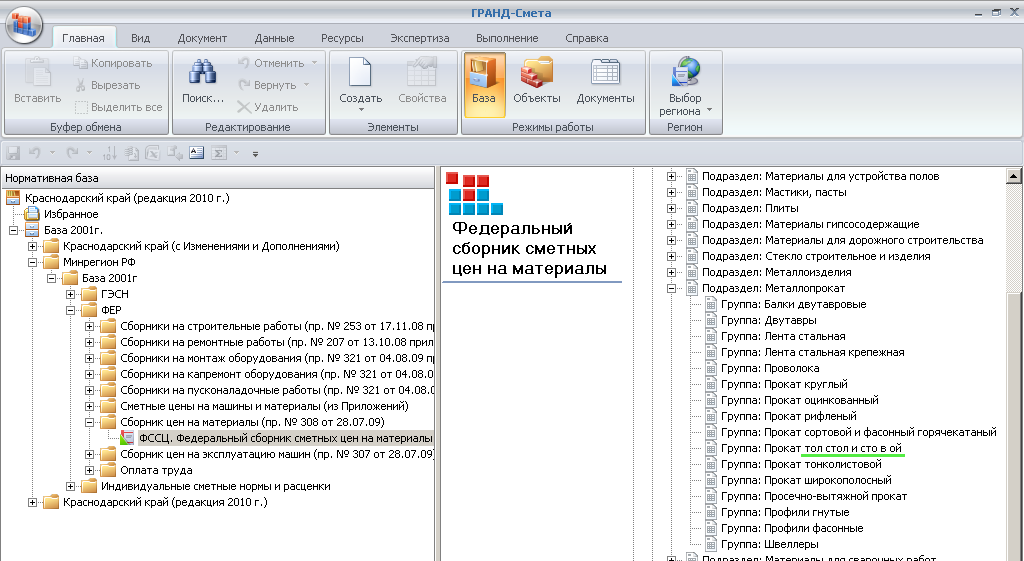Click the sigma sum table icon
The image size is (1024, 561).
[219, 153]
